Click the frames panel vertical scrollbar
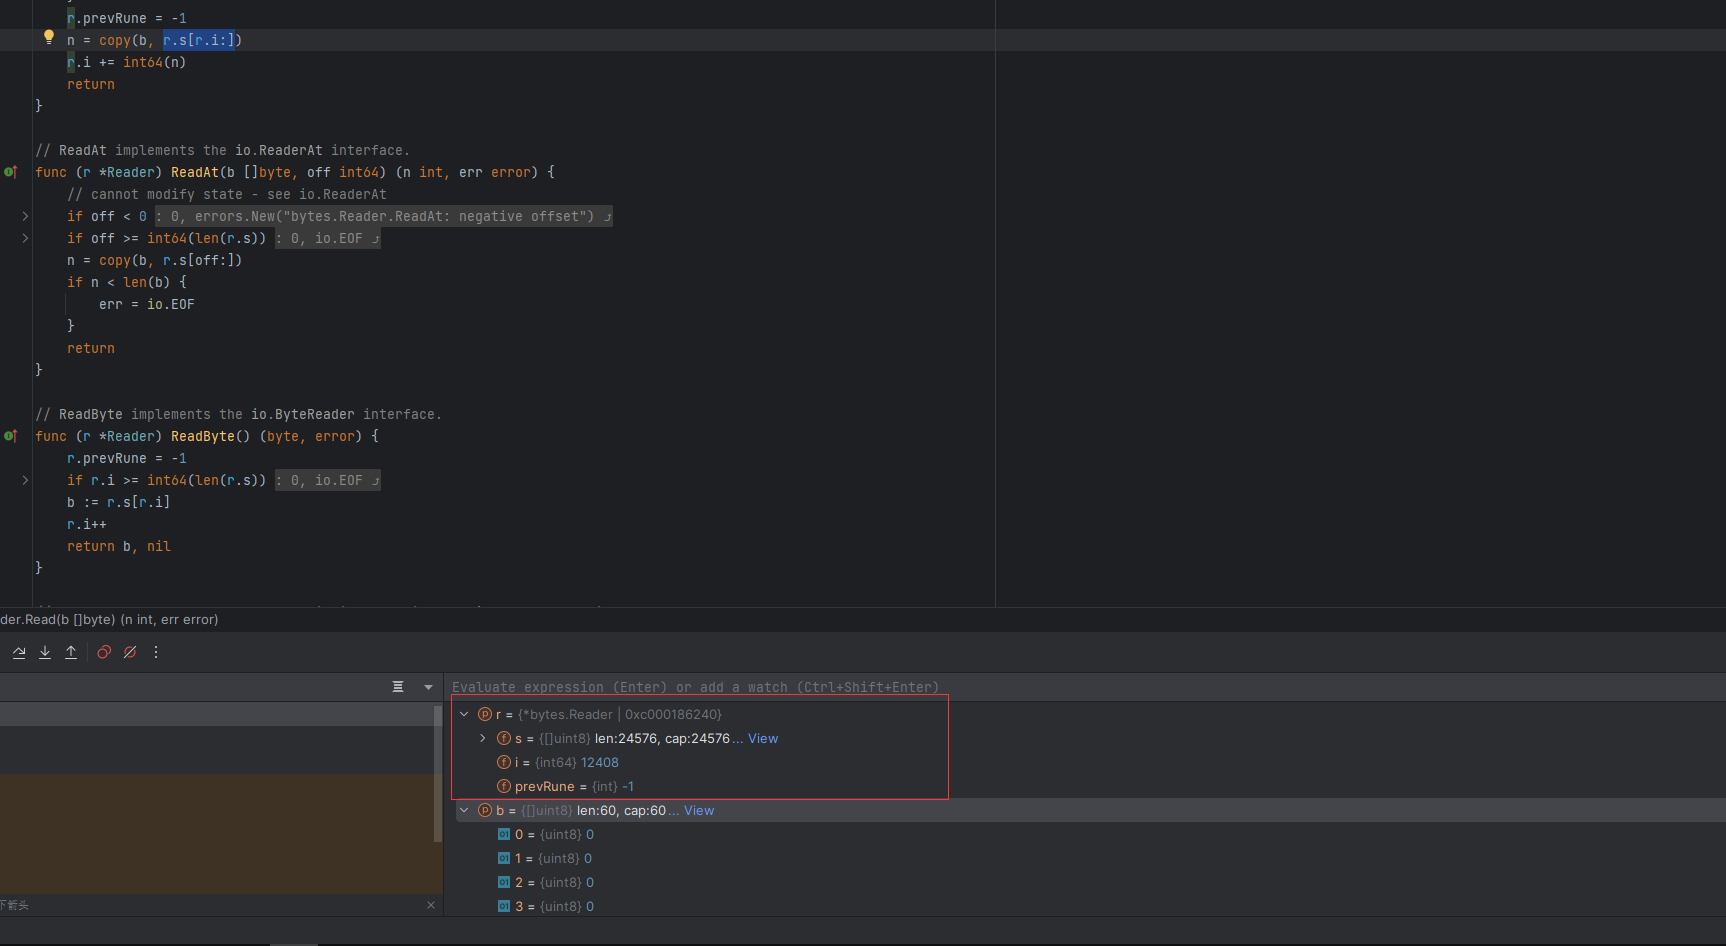The image size is (1726, 946). pos(438,773)
